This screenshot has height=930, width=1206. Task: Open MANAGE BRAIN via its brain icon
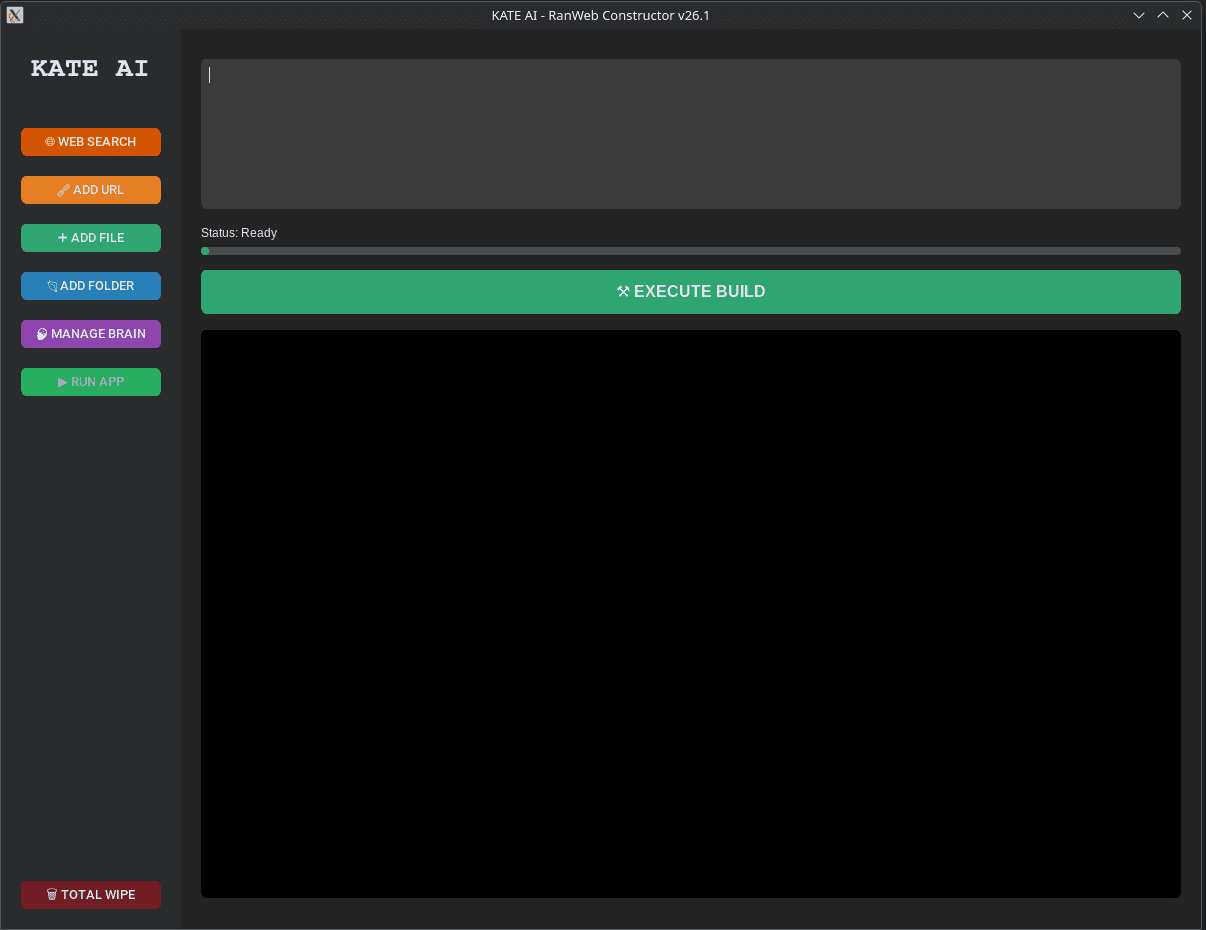coord(43,334)
